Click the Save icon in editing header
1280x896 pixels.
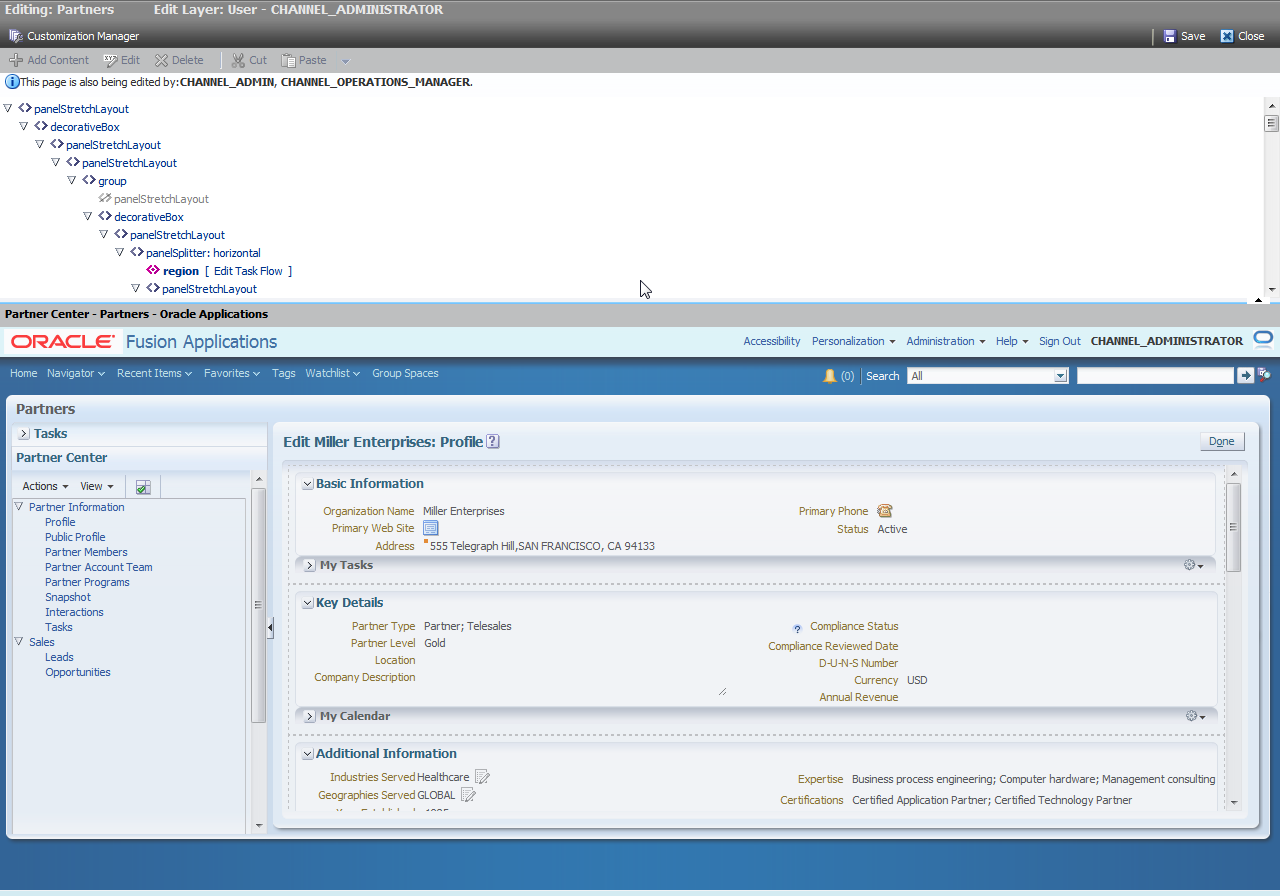click(1170, 36)
